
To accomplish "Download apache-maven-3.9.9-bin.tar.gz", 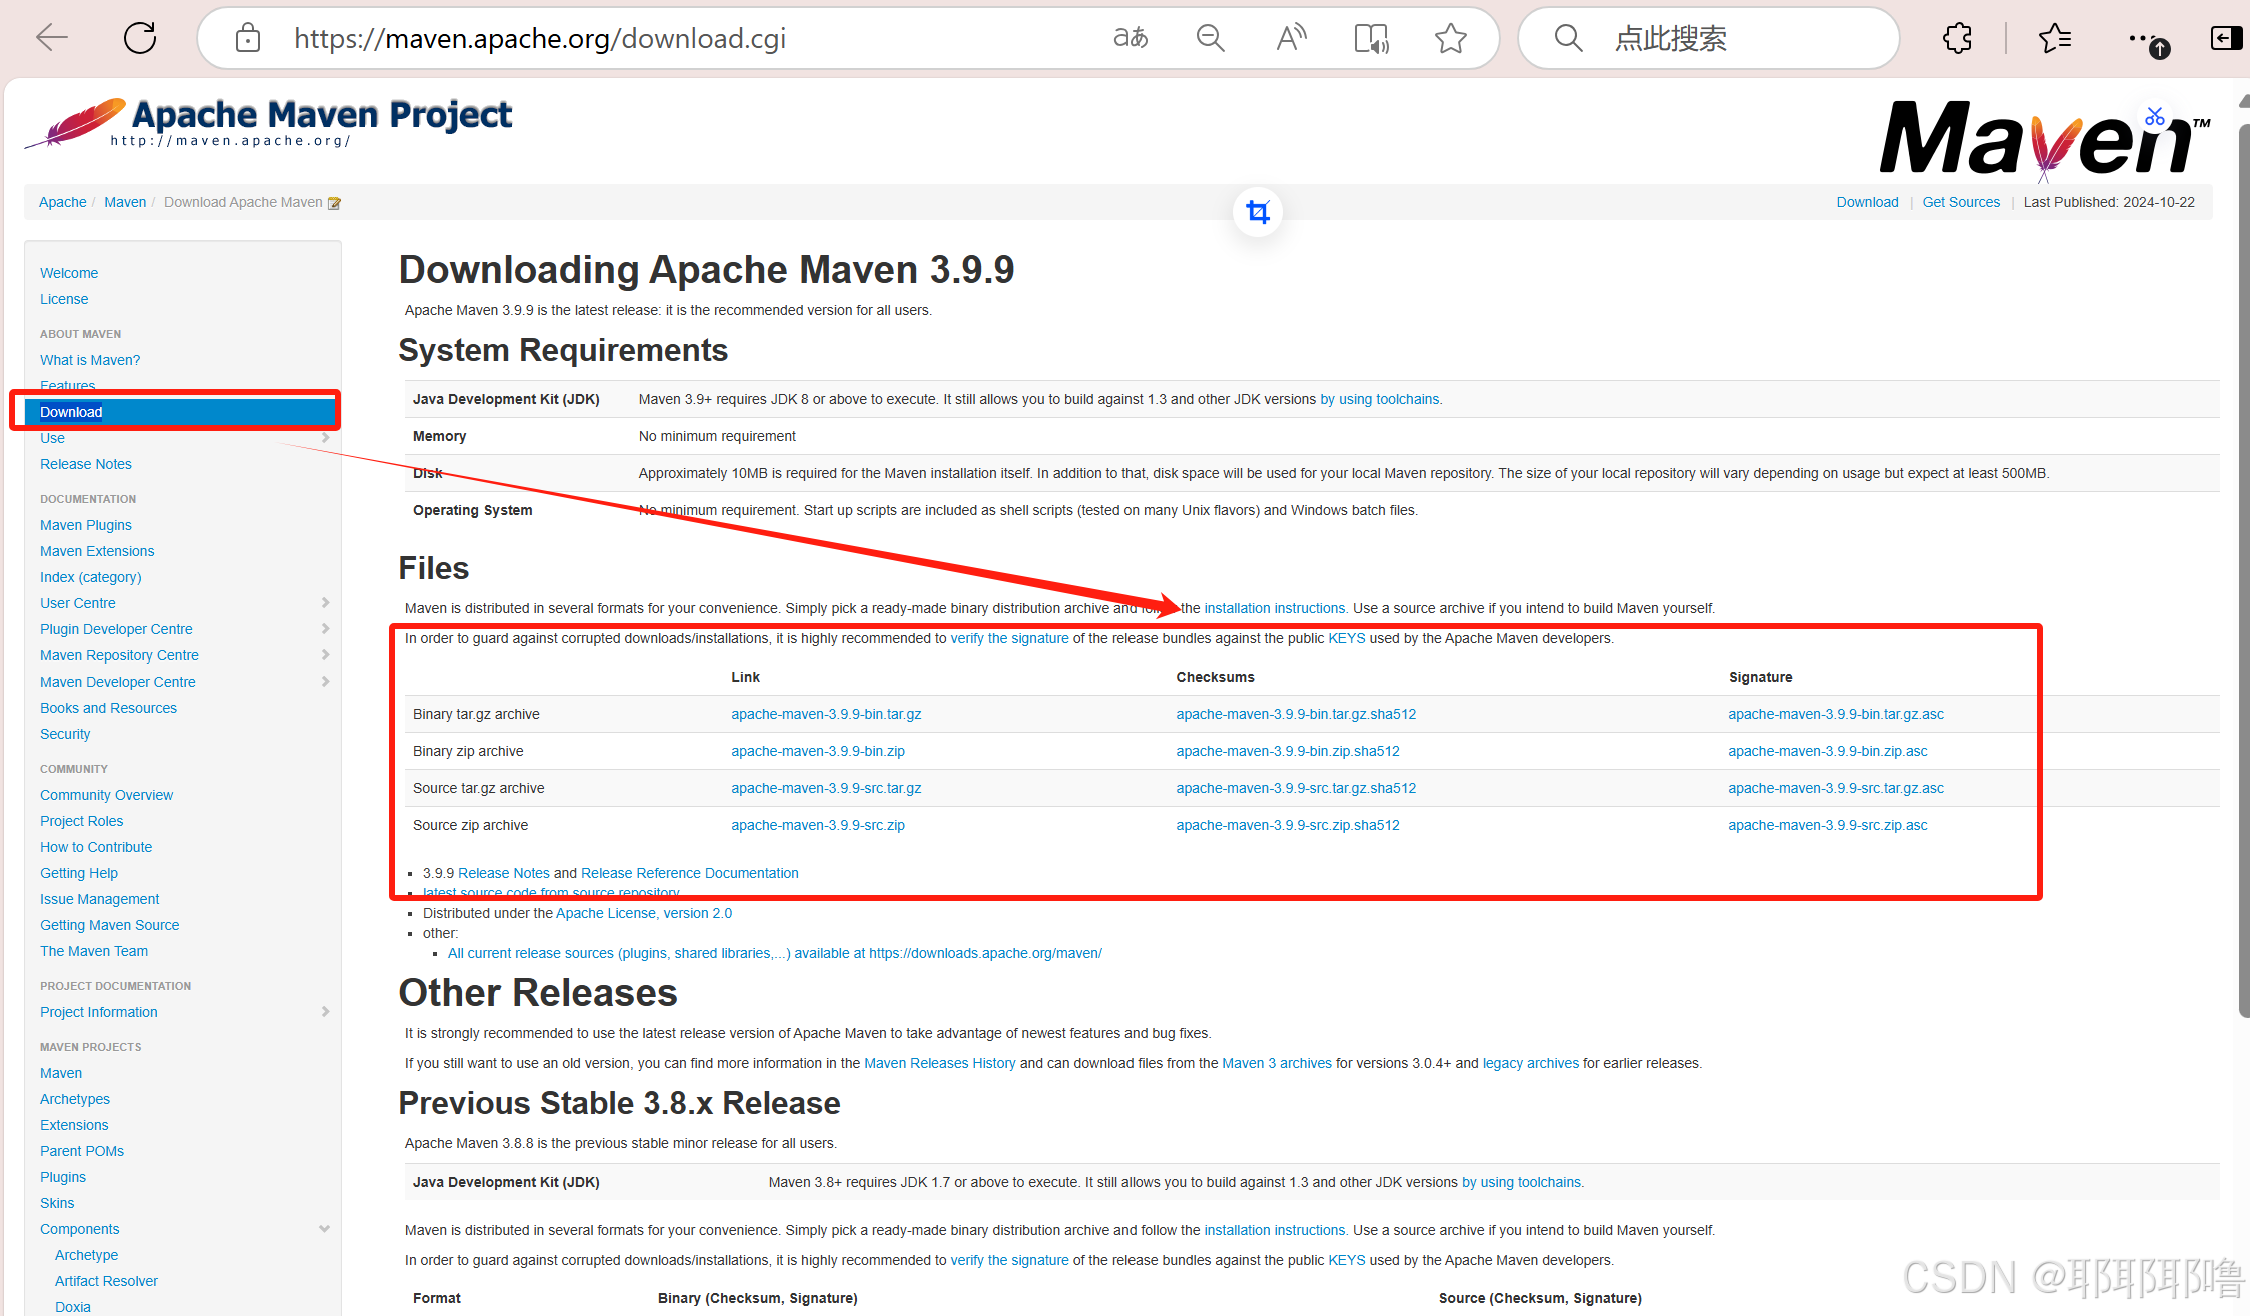I will [x=826, y=714].
